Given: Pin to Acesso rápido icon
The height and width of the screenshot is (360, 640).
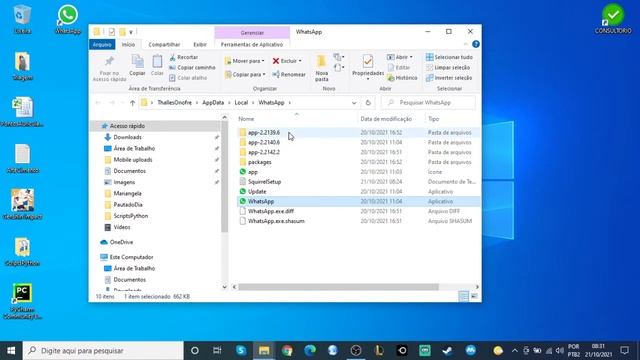Looking at the screenshot, I should (109, 68).
